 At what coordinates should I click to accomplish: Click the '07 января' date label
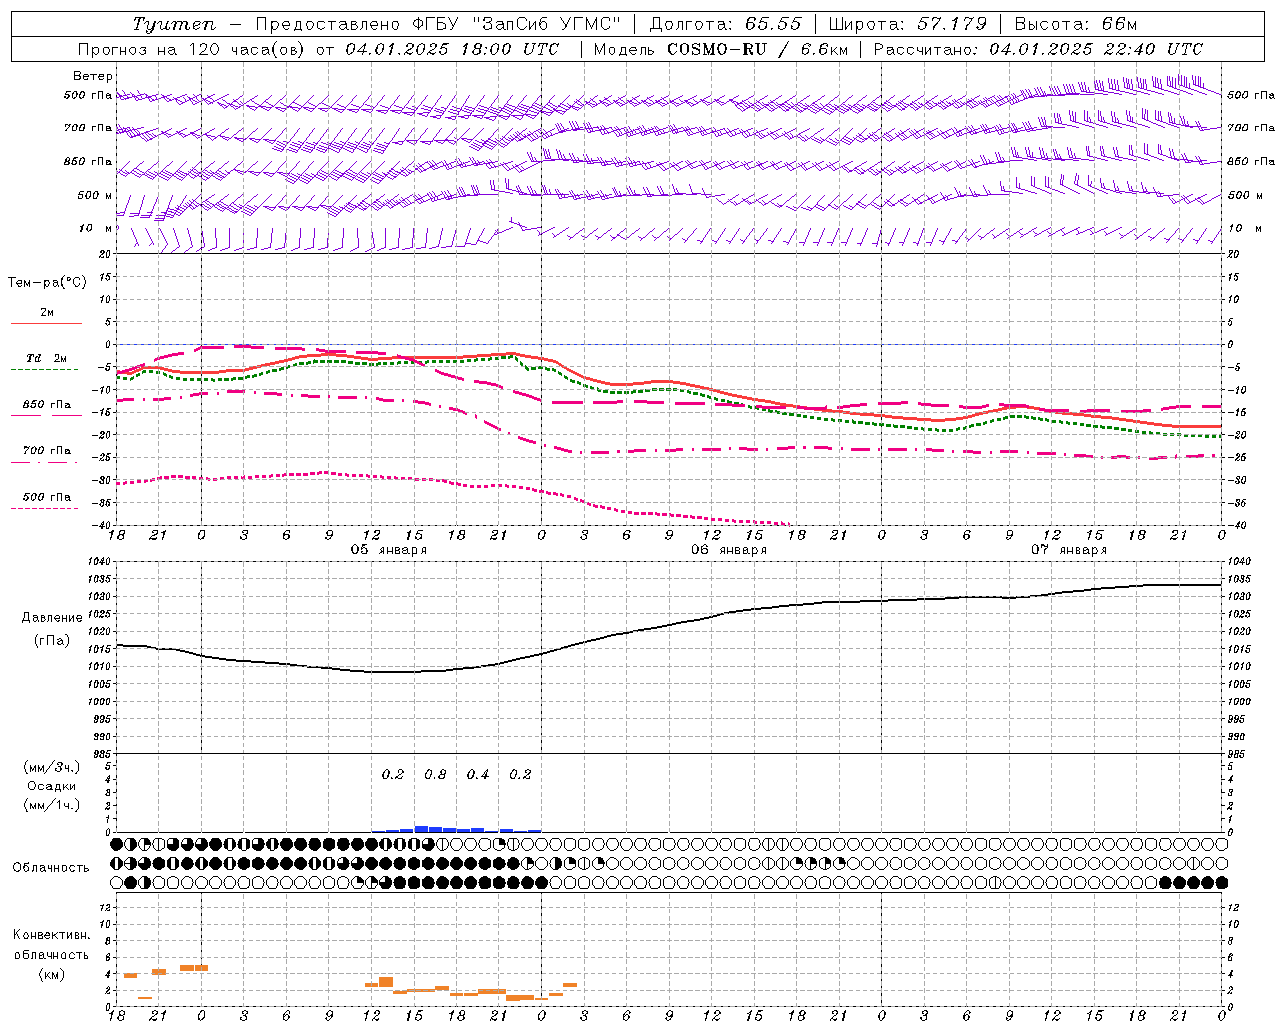[x=1069, y=550]
